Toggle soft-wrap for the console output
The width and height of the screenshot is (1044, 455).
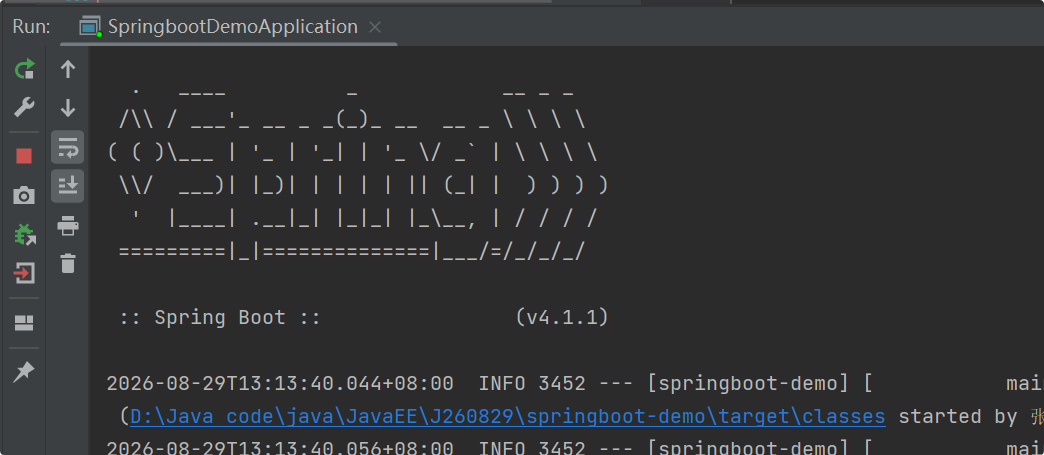(x=68, y=147)
